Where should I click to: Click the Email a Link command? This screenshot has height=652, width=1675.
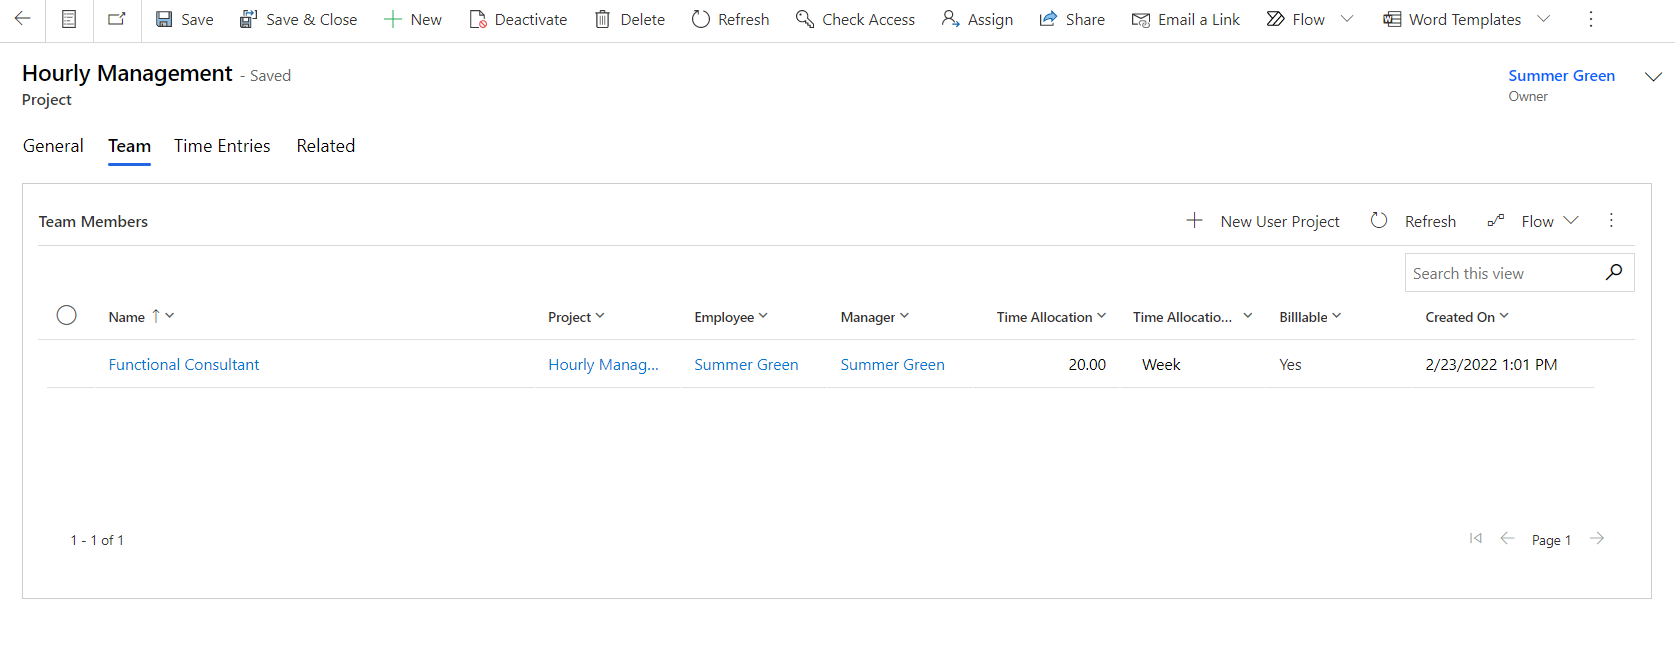(x=1185, y=19)
